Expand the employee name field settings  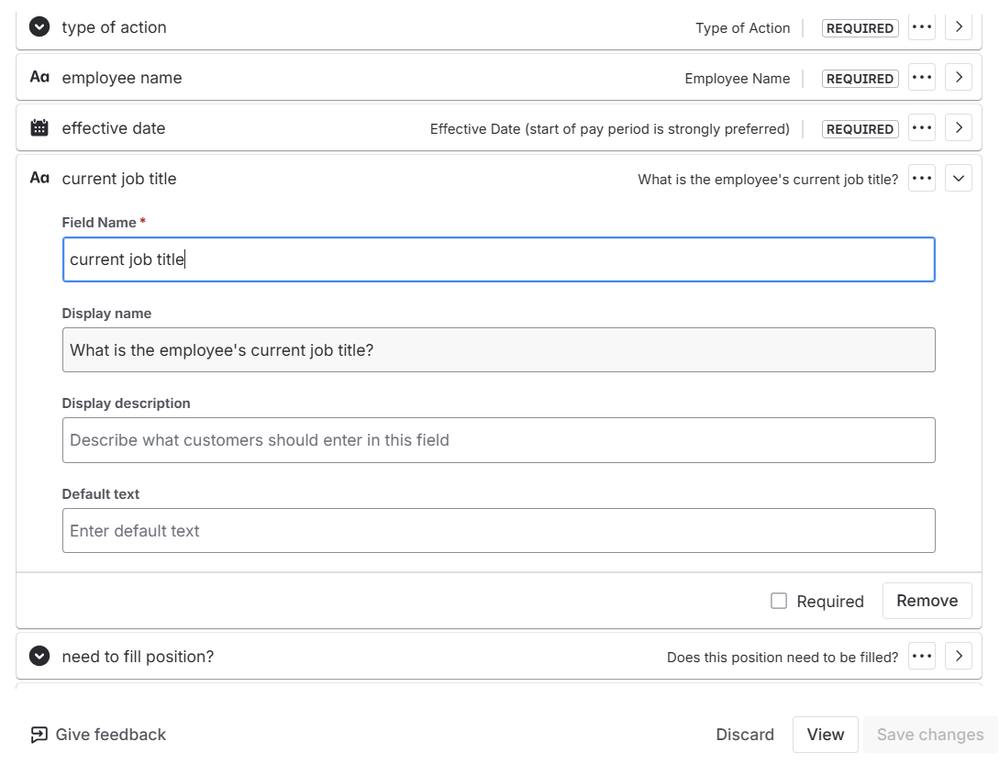(x=958, y=77)
